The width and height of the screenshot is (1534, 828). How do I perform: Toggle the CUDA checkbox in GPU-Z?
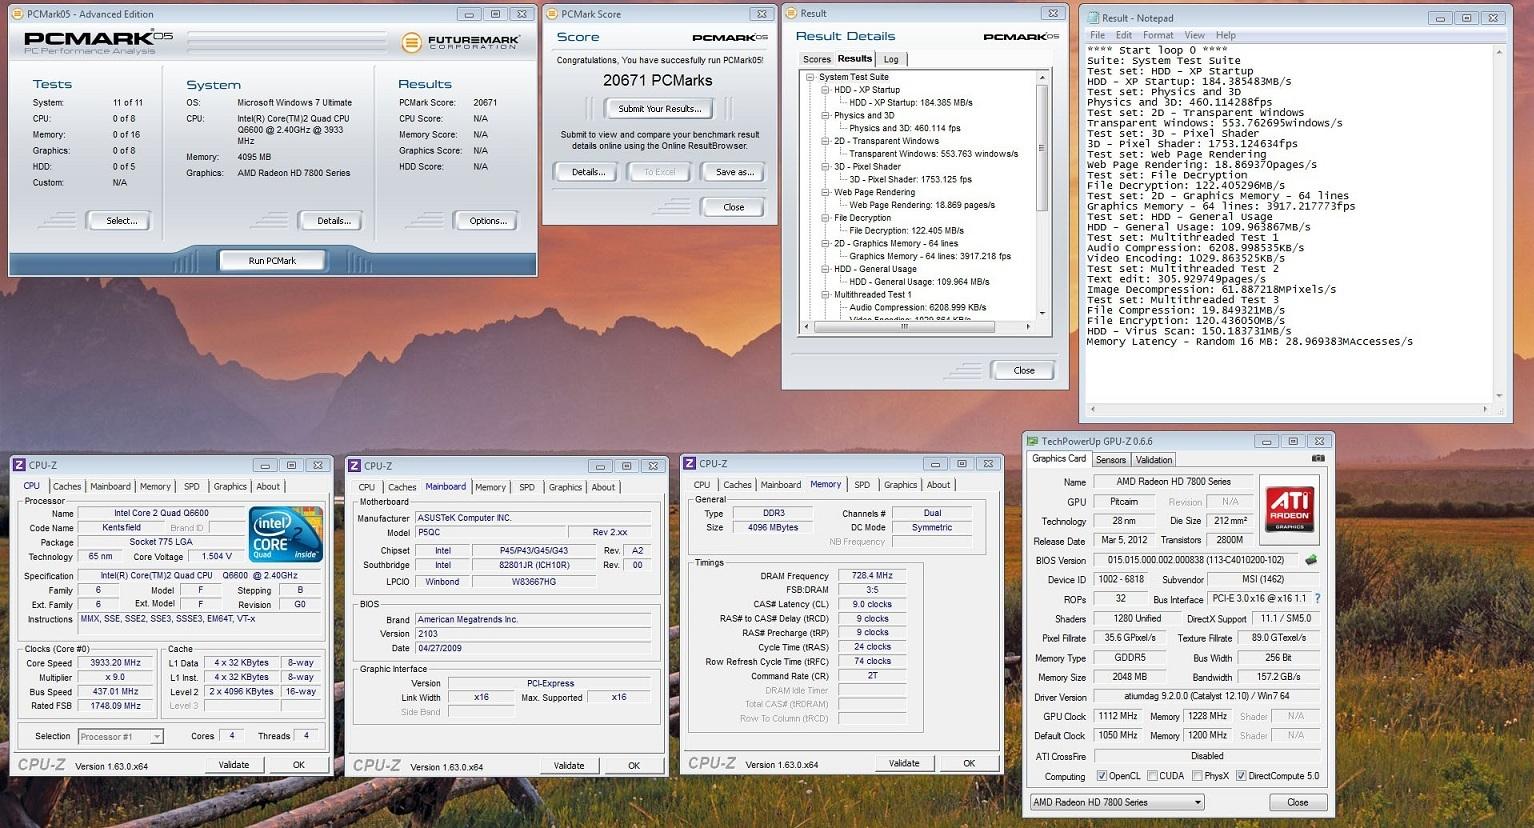(1152, 776)
